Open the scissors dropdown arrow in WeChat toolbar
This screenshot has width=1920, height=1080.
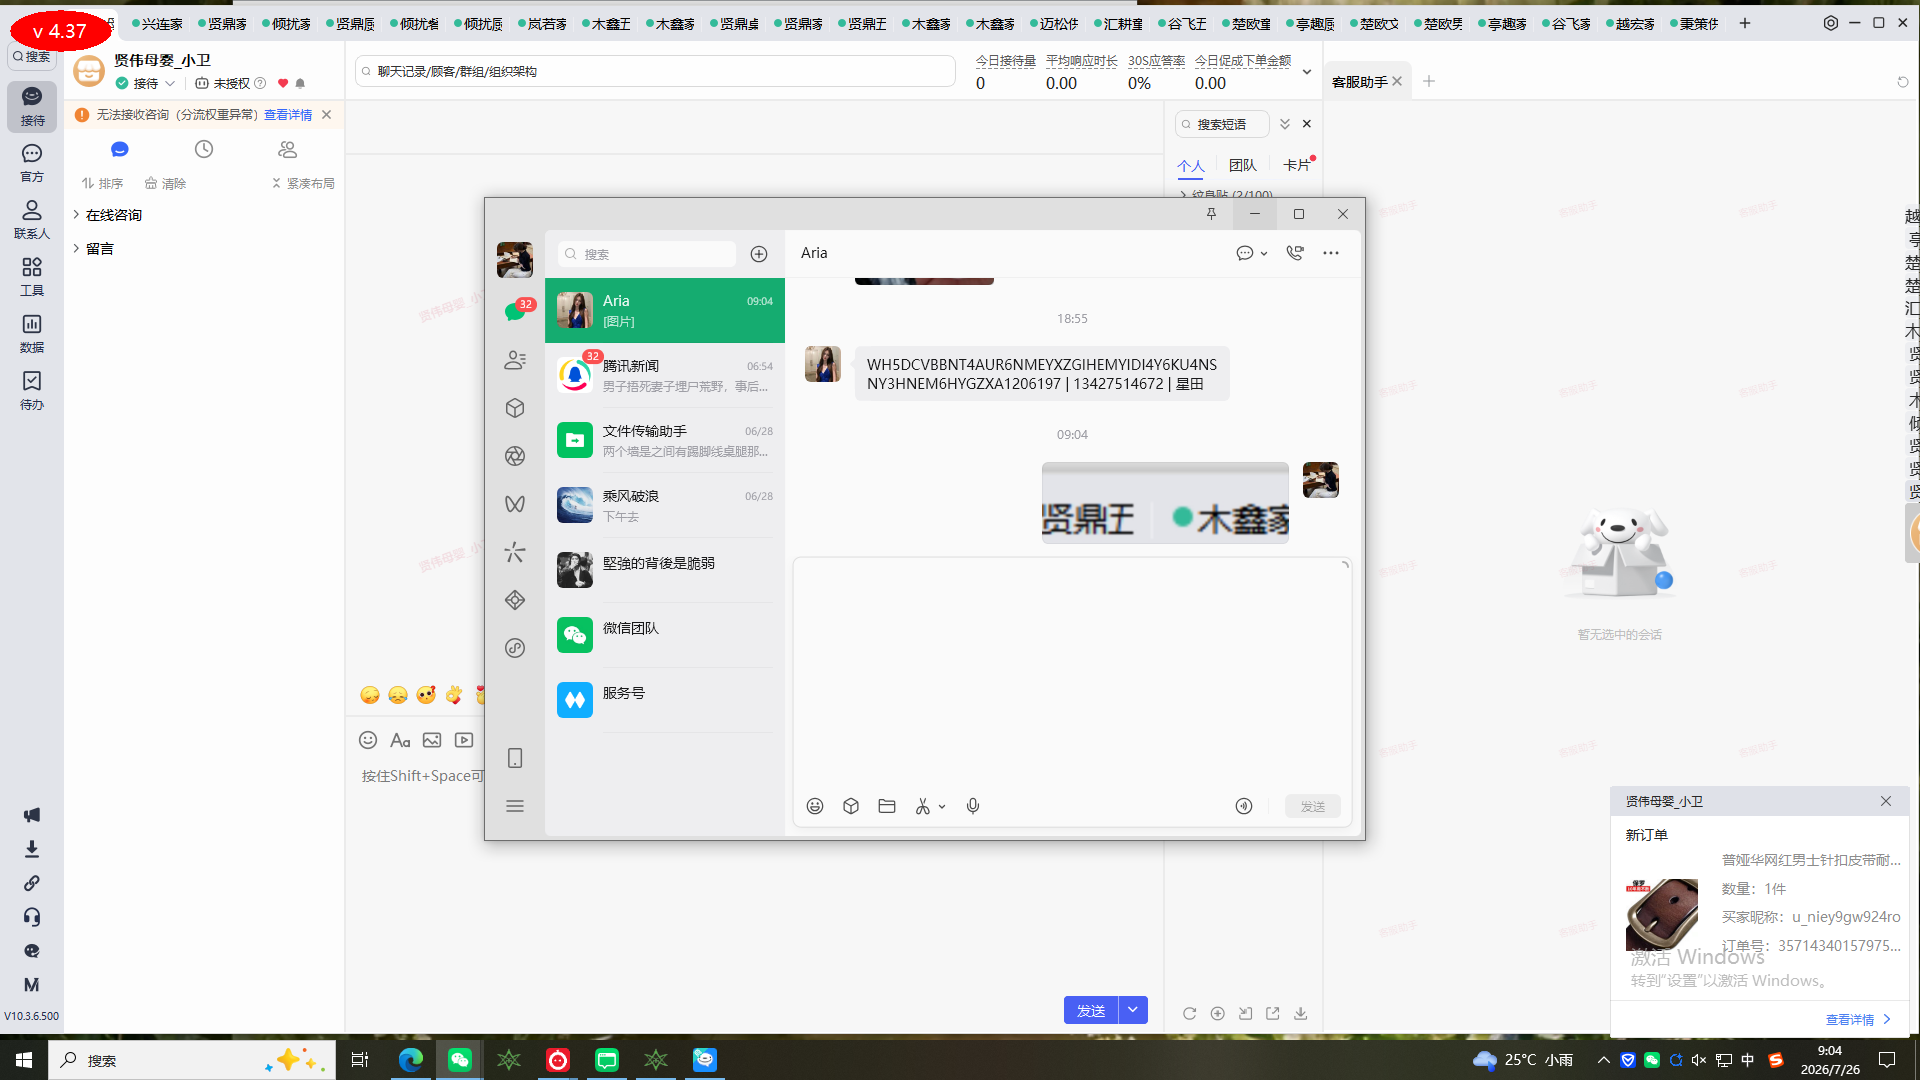click(942, 806)
